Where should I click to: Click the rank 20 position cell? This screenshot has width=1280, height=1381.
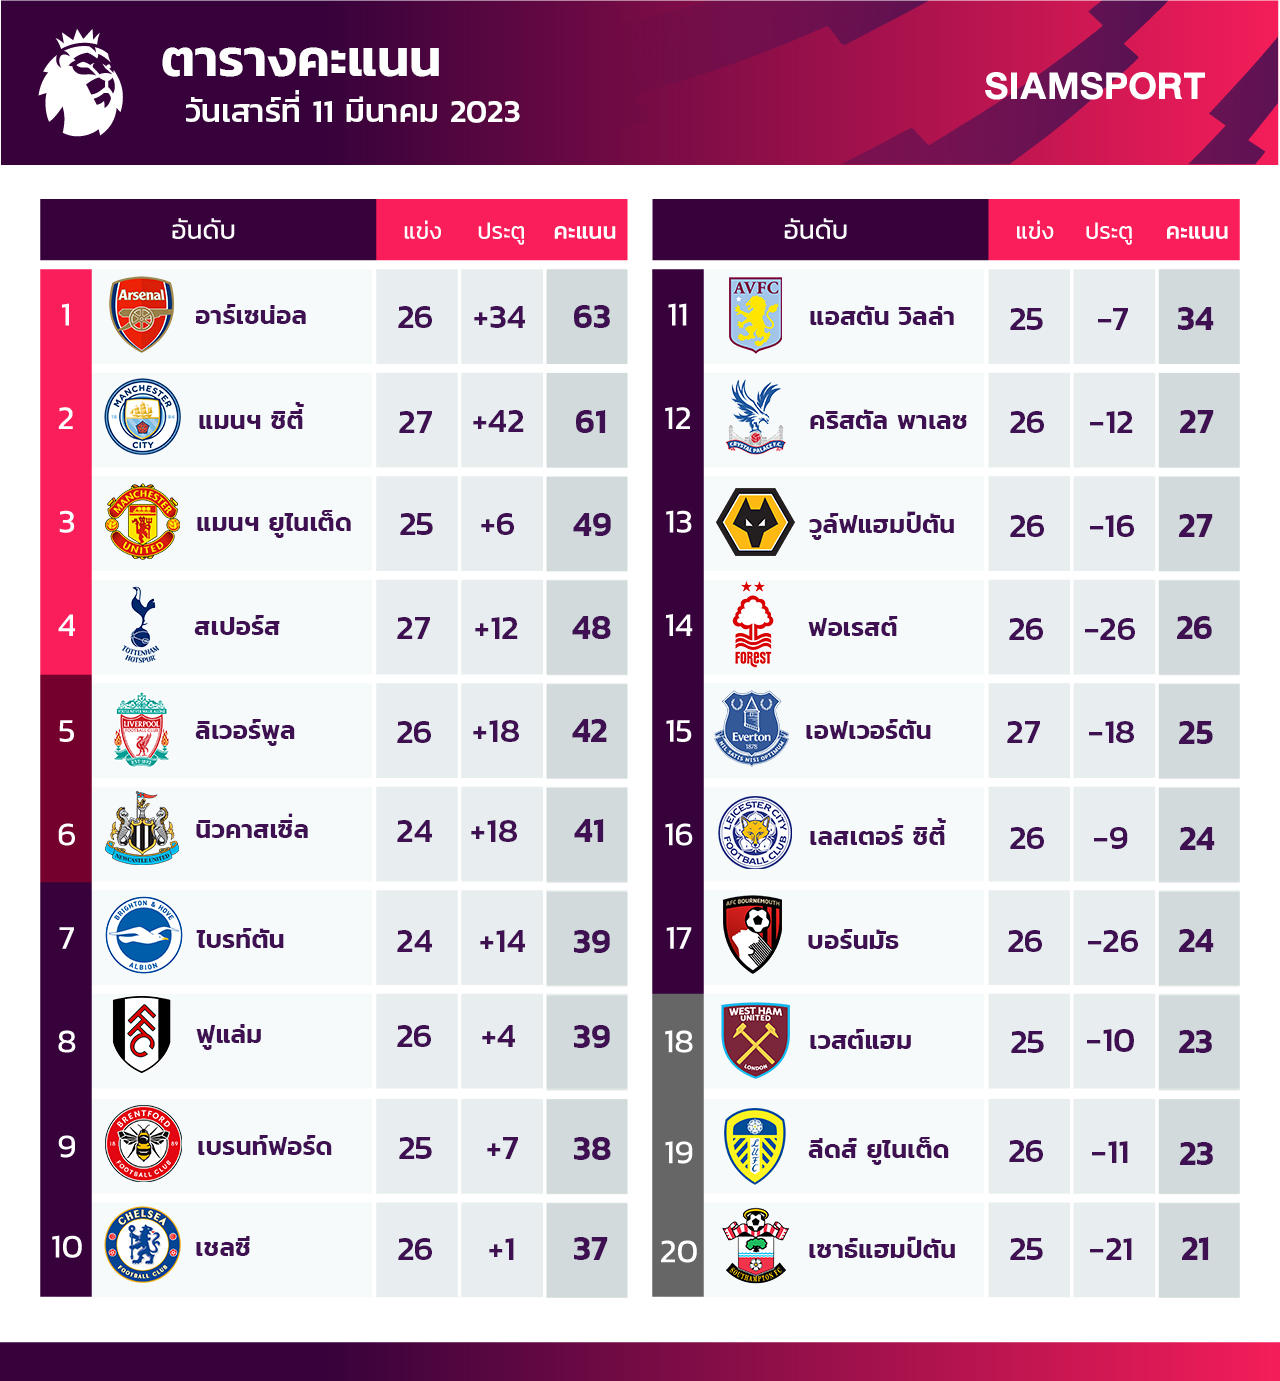678,1250
